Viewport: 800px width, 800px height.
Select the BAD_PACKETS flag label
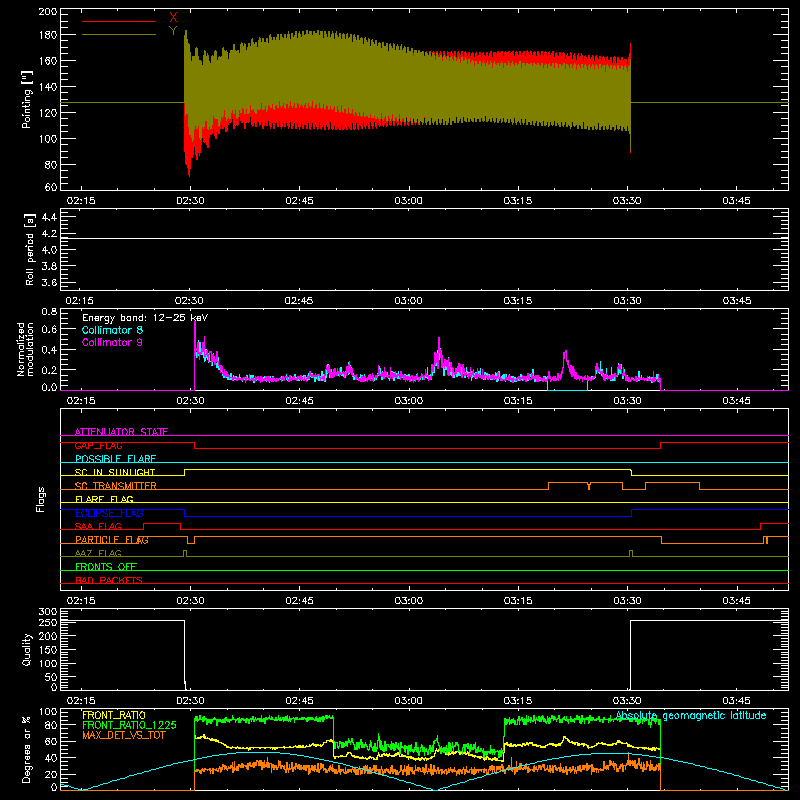coord(109,581)
